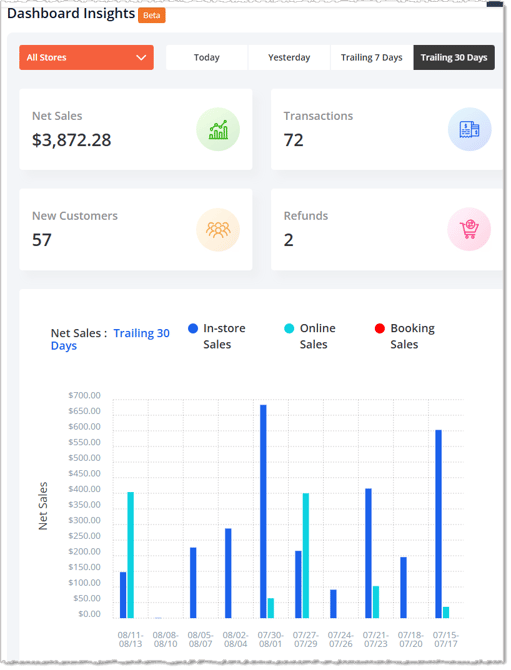This screenshot has height=670, width=511.
Task: Click the 72 transactions value
Action: (x=294, y=140)
